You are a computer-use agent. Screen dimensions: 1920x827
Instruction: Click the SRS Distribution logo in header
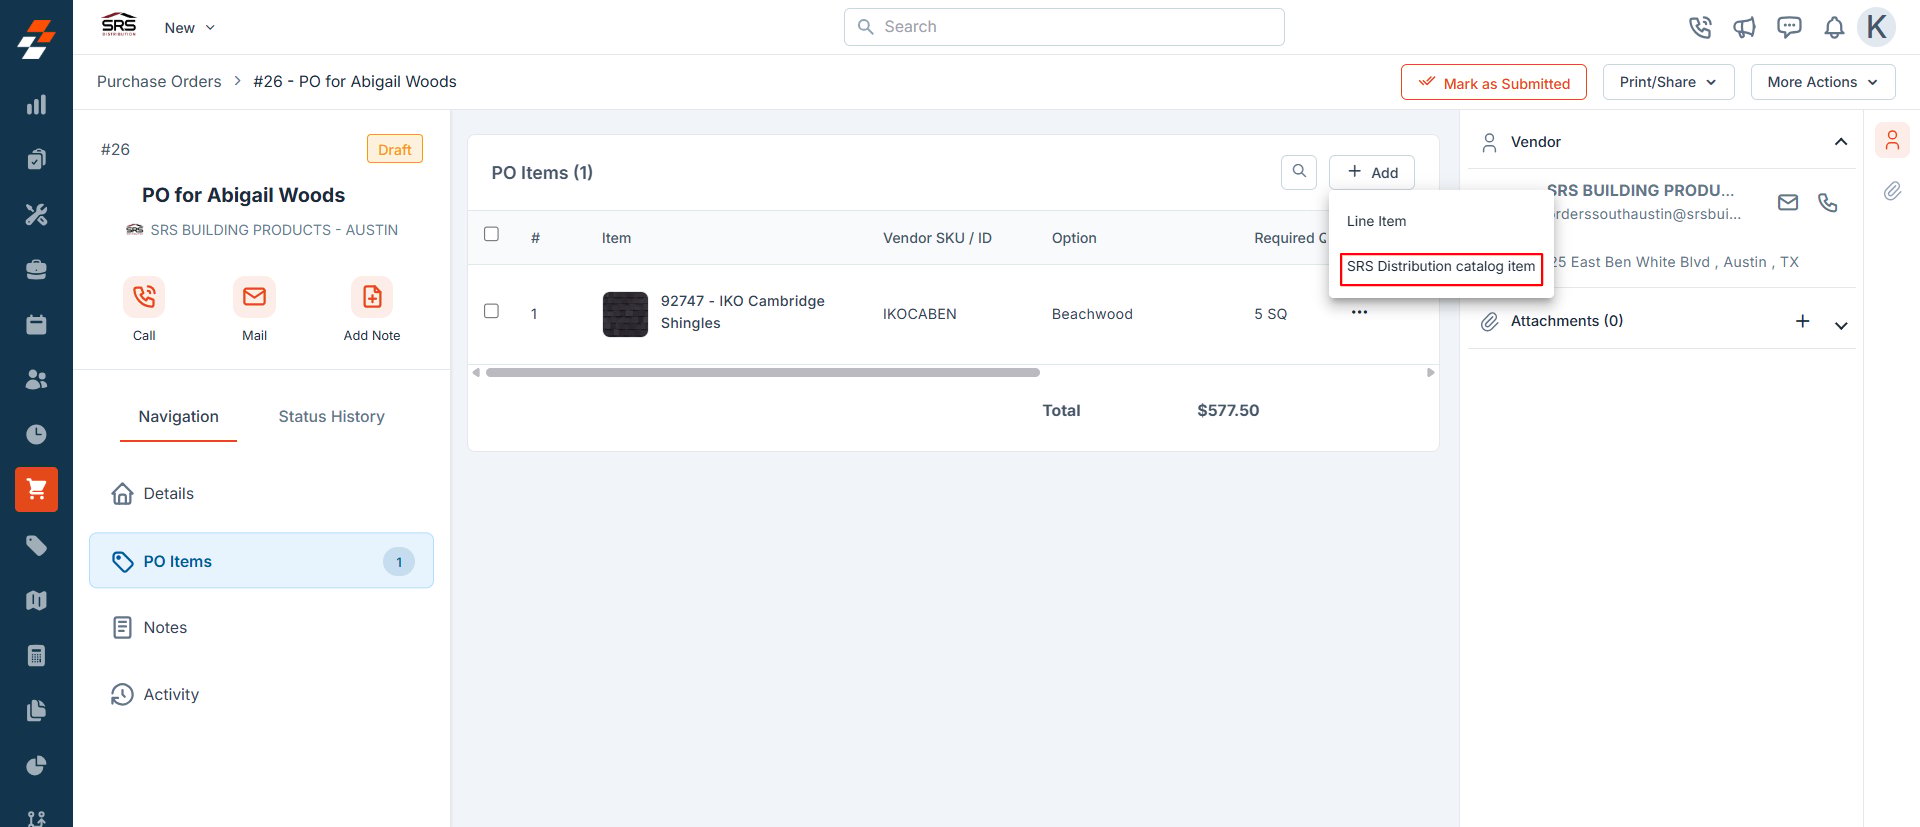click(119, 25)
